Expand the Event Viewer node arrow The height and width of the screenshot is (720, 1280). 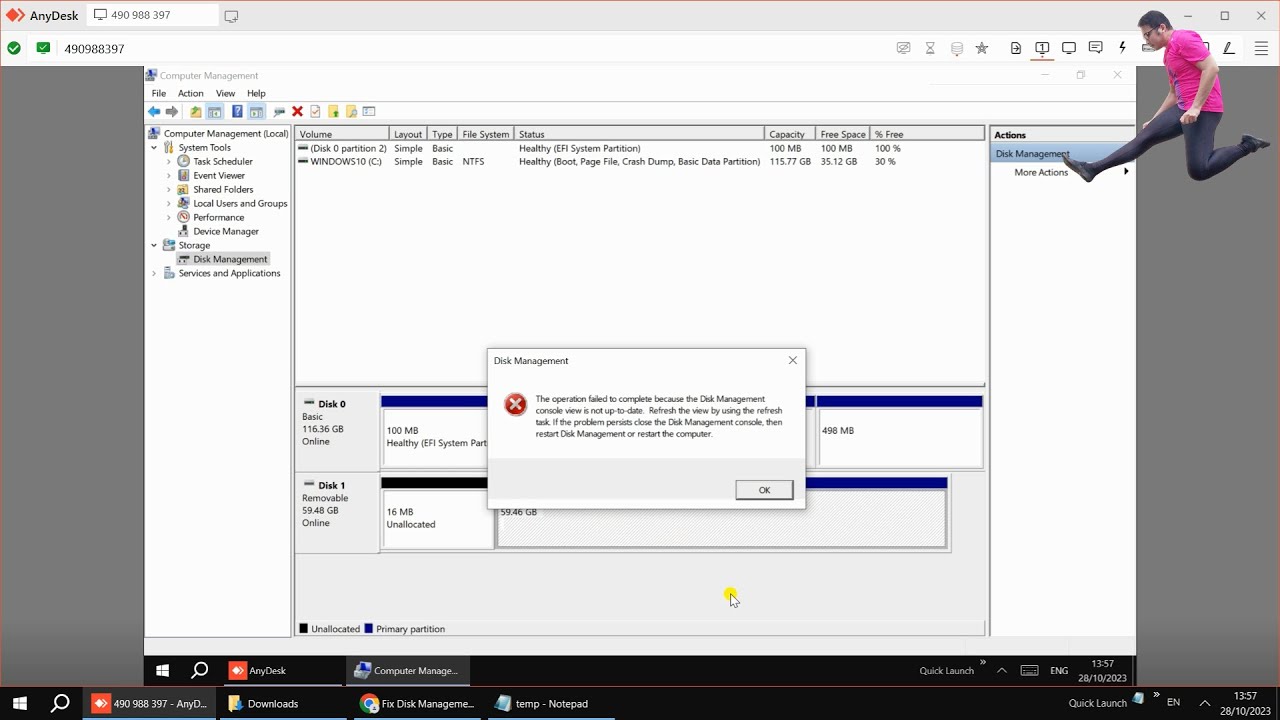tap(169, 175)
